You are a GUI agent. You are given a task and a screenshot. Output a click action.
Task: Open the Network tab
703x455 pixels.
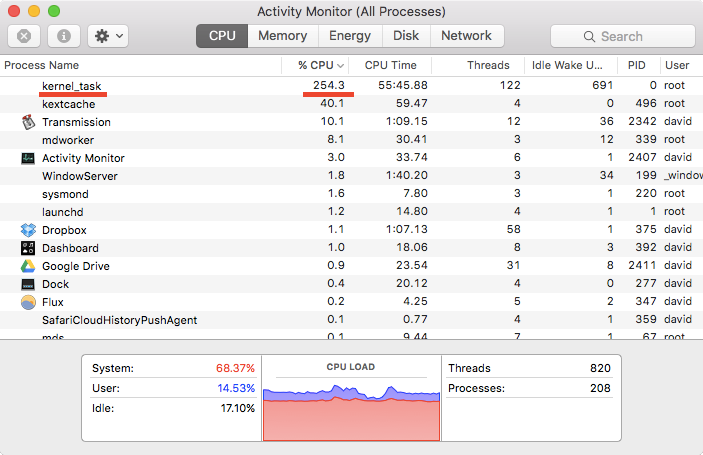click(x=467, y=36)
